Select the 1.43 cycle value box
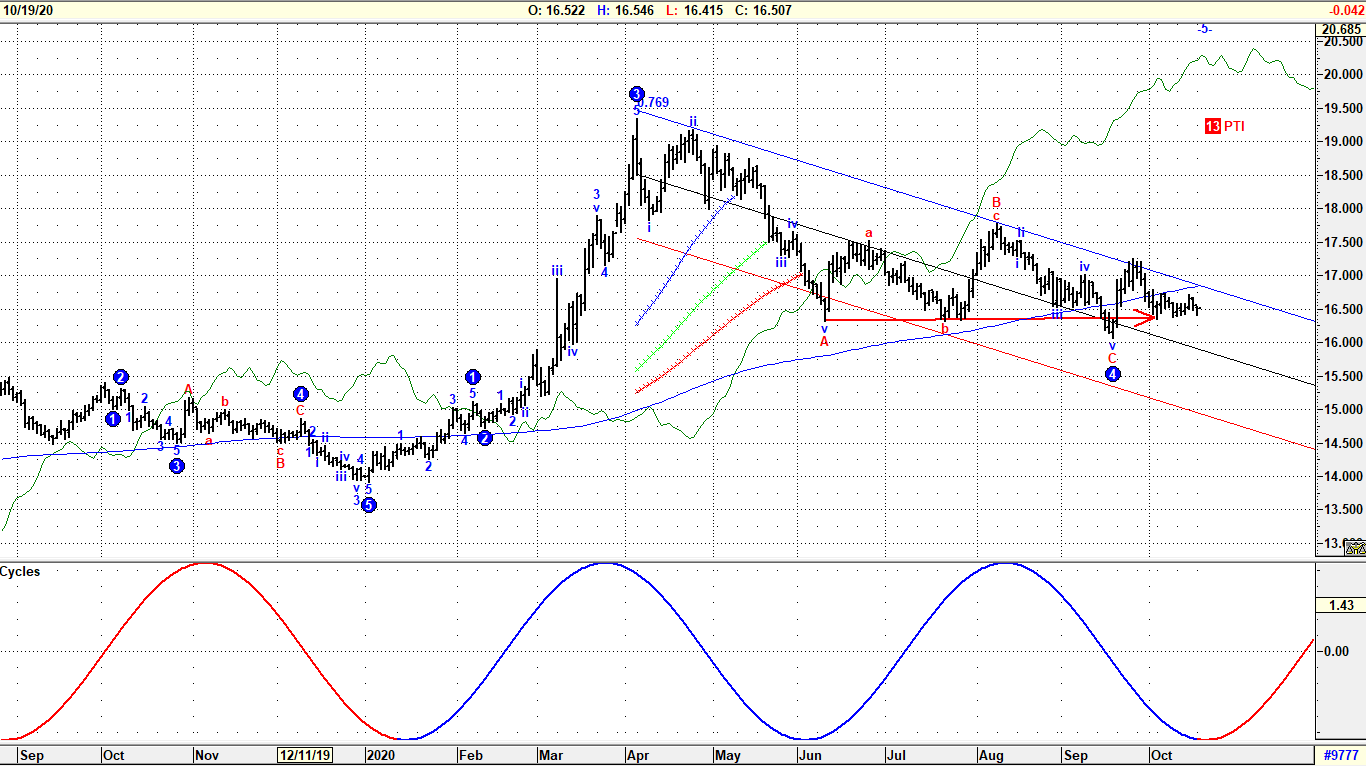Viewport: 1366px width, 766px height. (x=1341, y=606)
